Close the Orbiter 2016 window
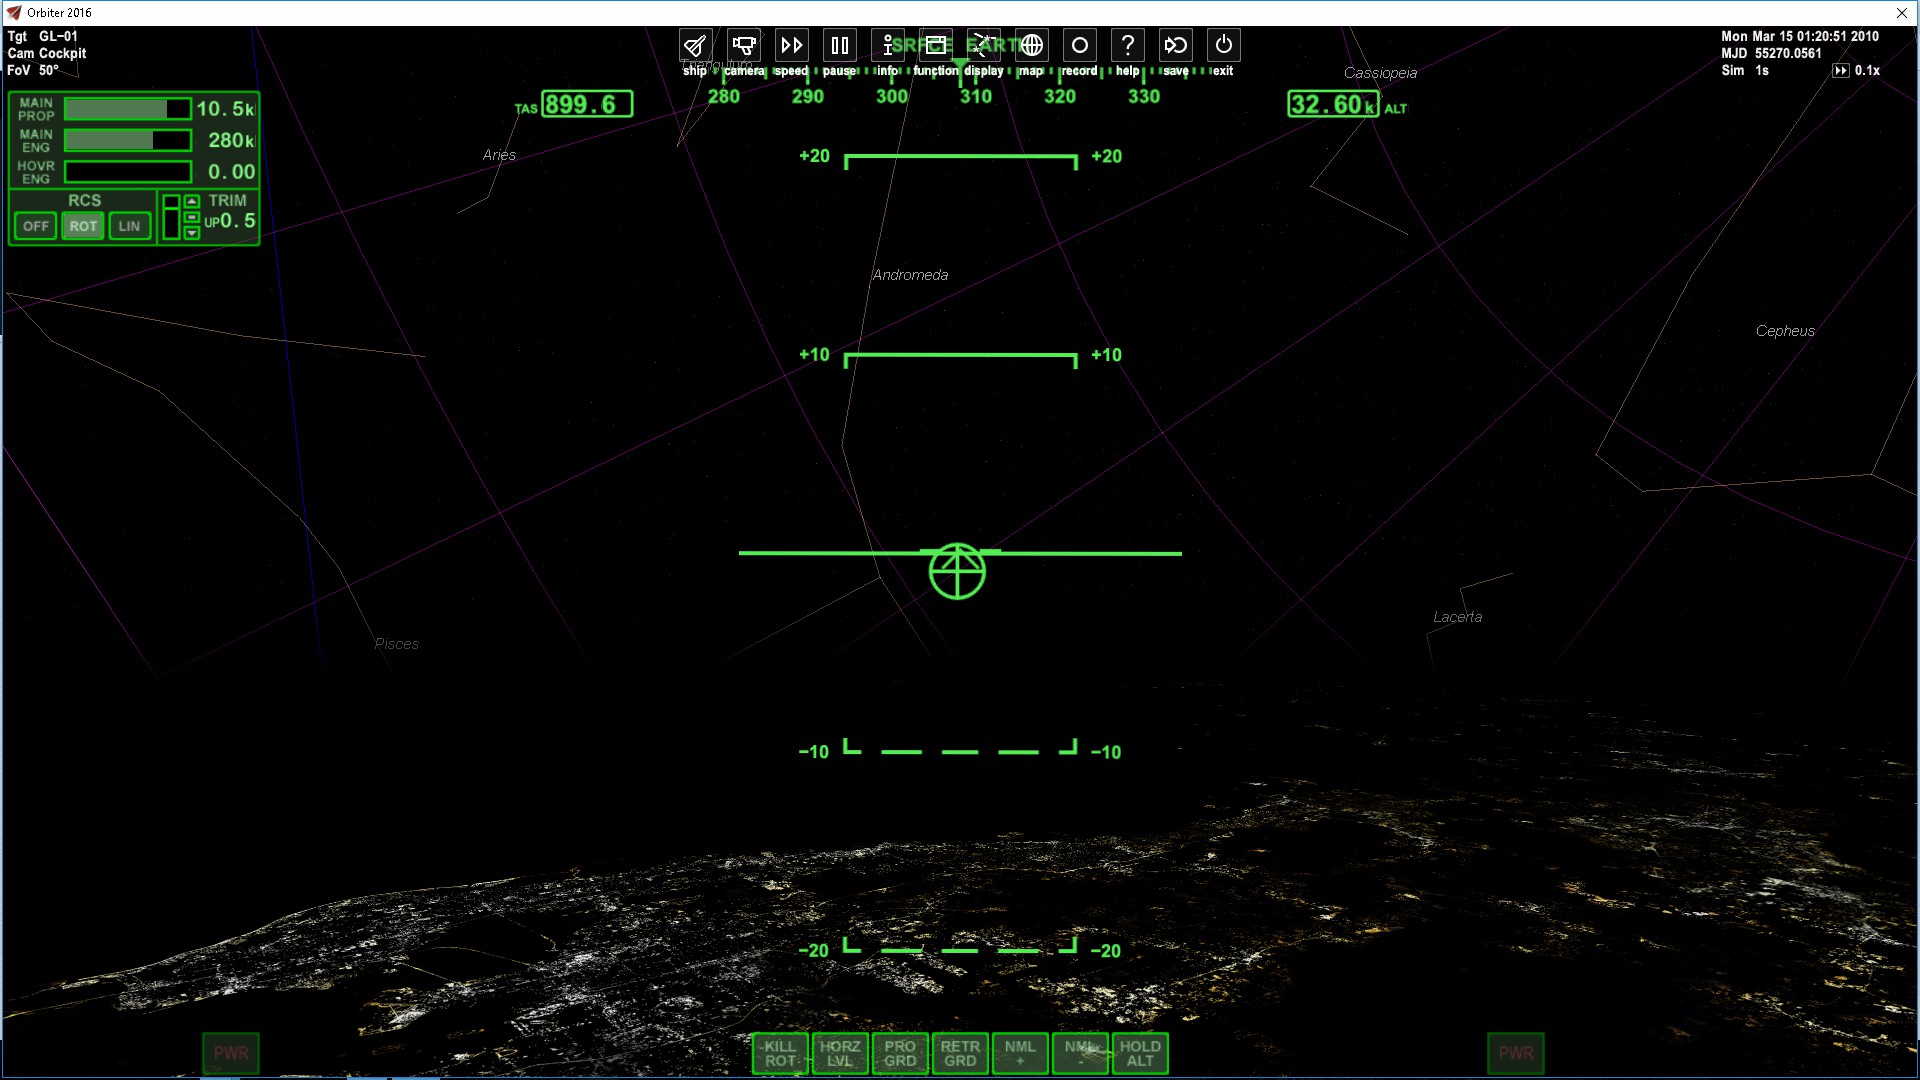Viewport: 1920px width, 1080px height. (x=1901, y=13)
